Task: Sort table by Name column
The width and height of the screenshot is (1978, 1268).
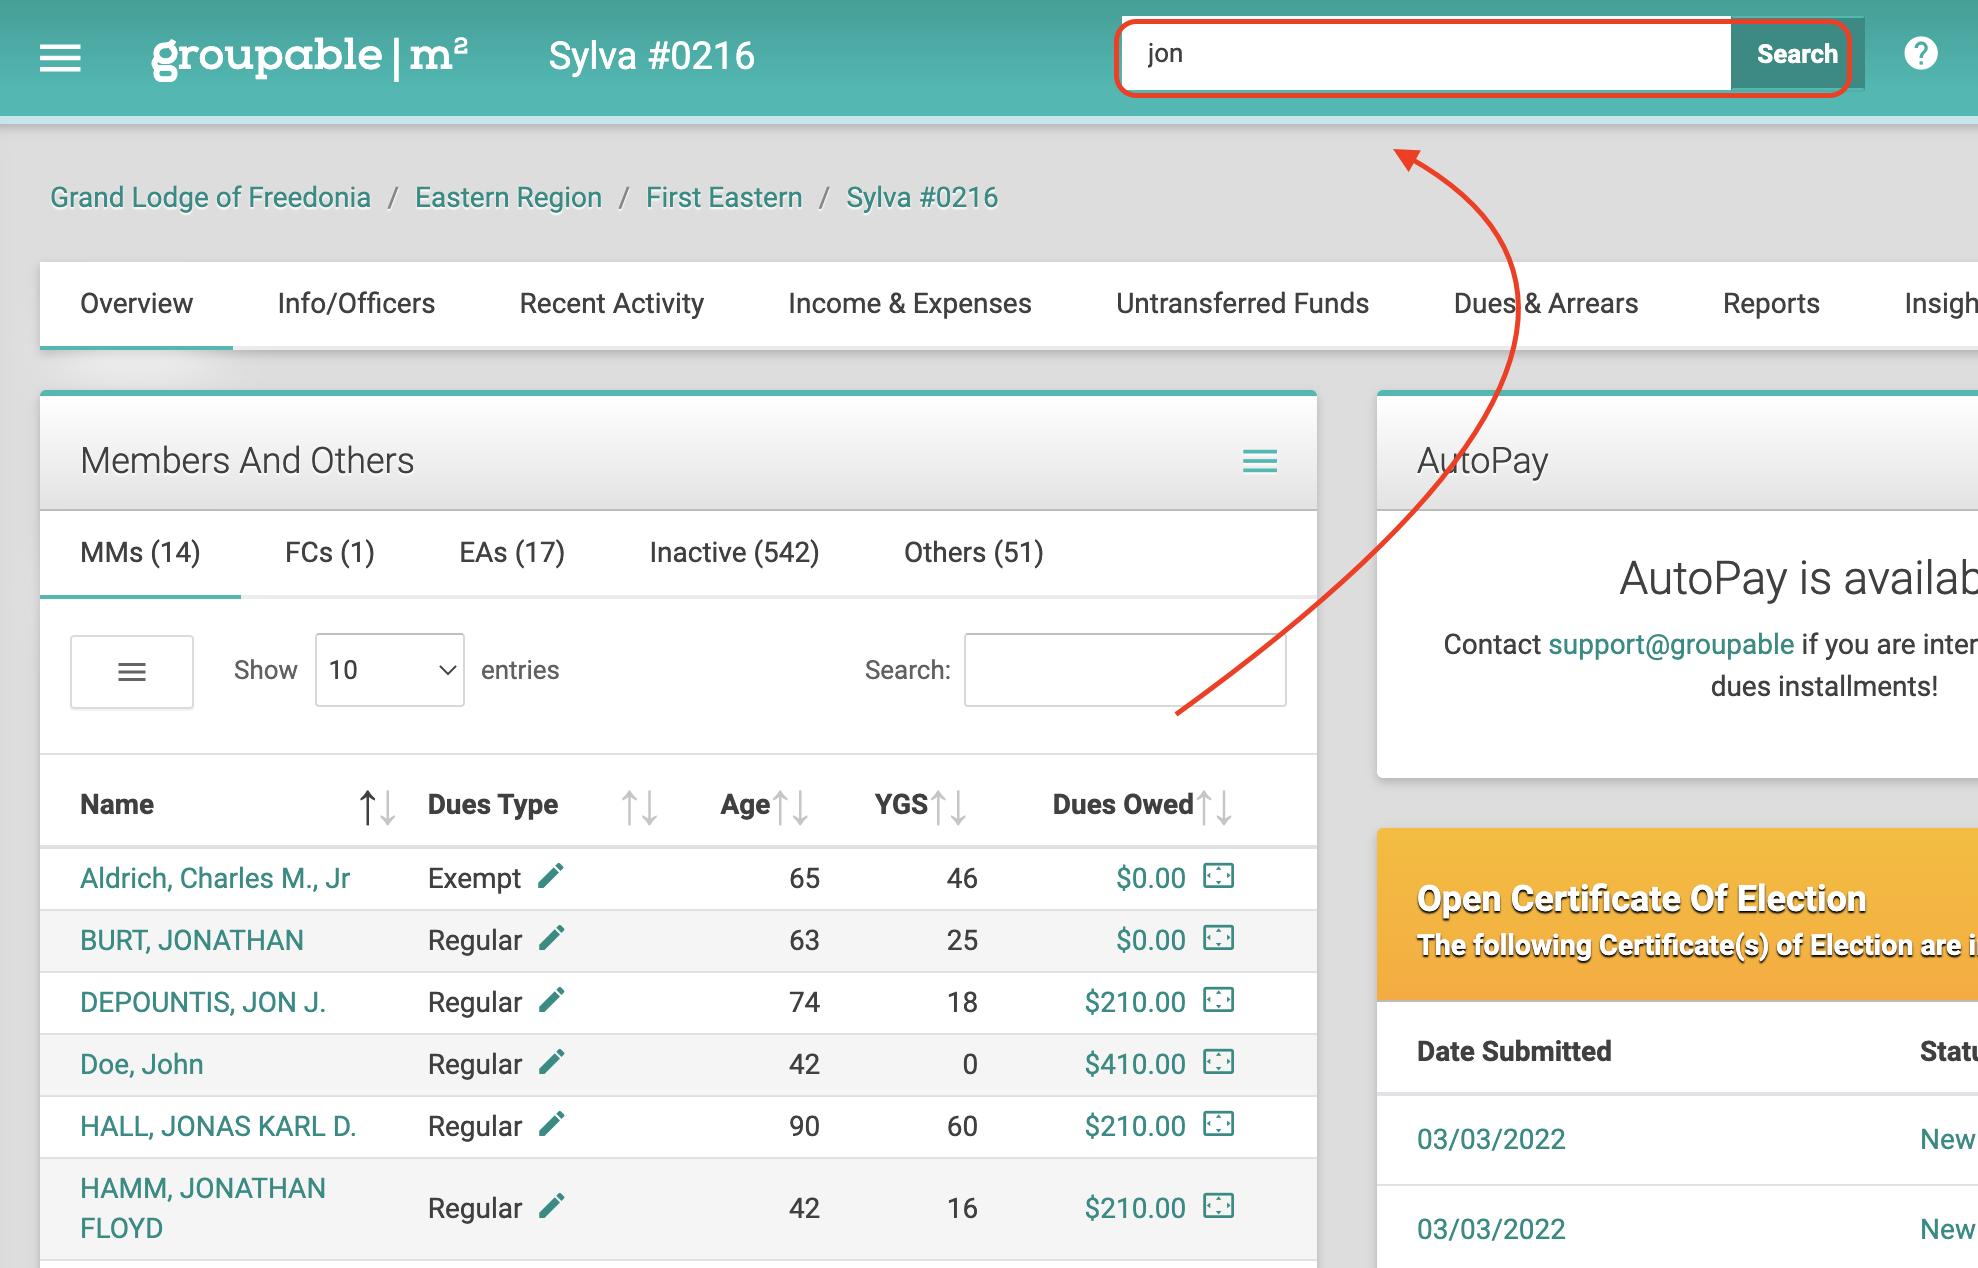Action: click(x=377, y=806)
